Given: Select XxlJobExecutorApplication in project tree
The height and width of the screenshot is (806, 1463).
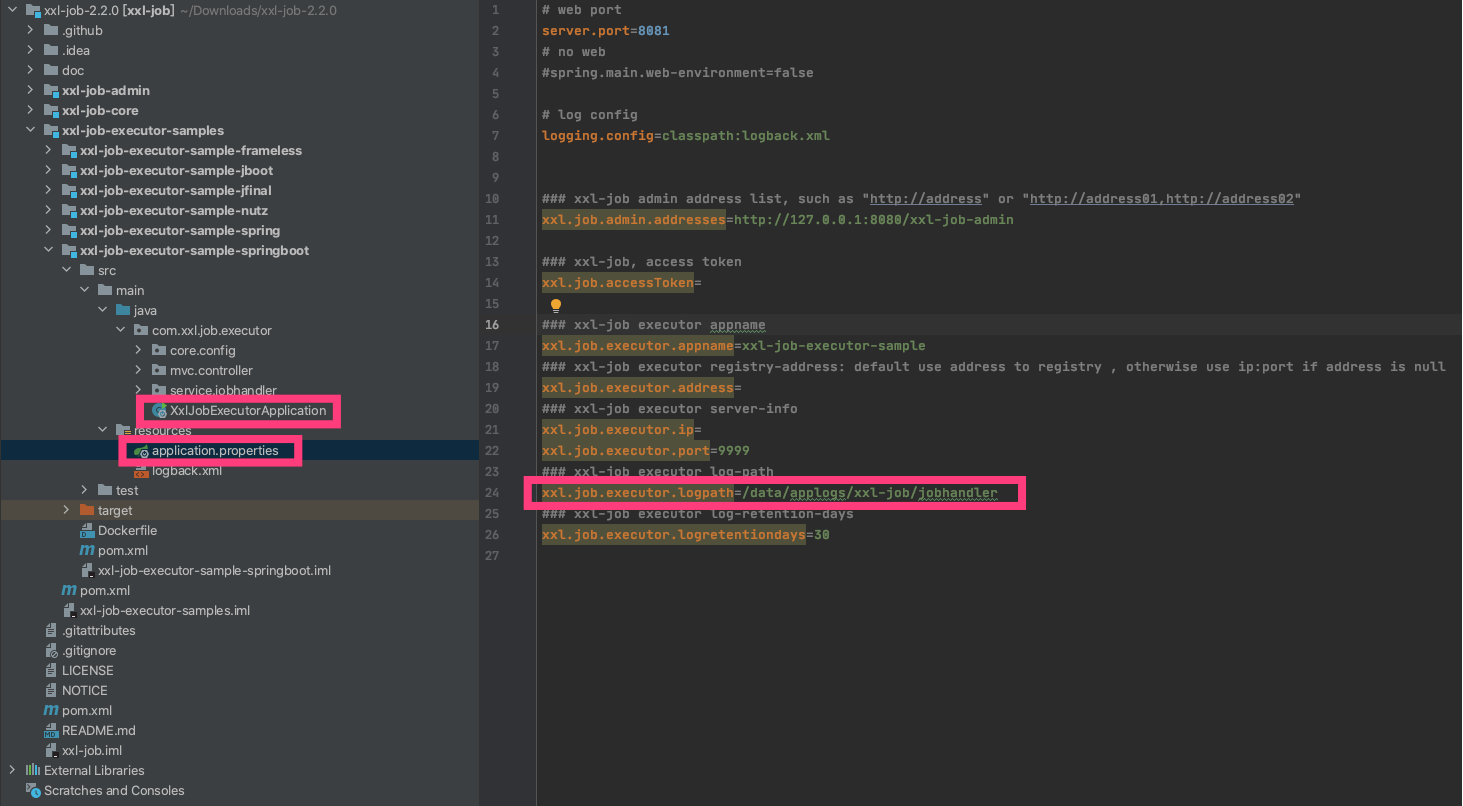Looking at the screenshot, I should pos(248,411).
